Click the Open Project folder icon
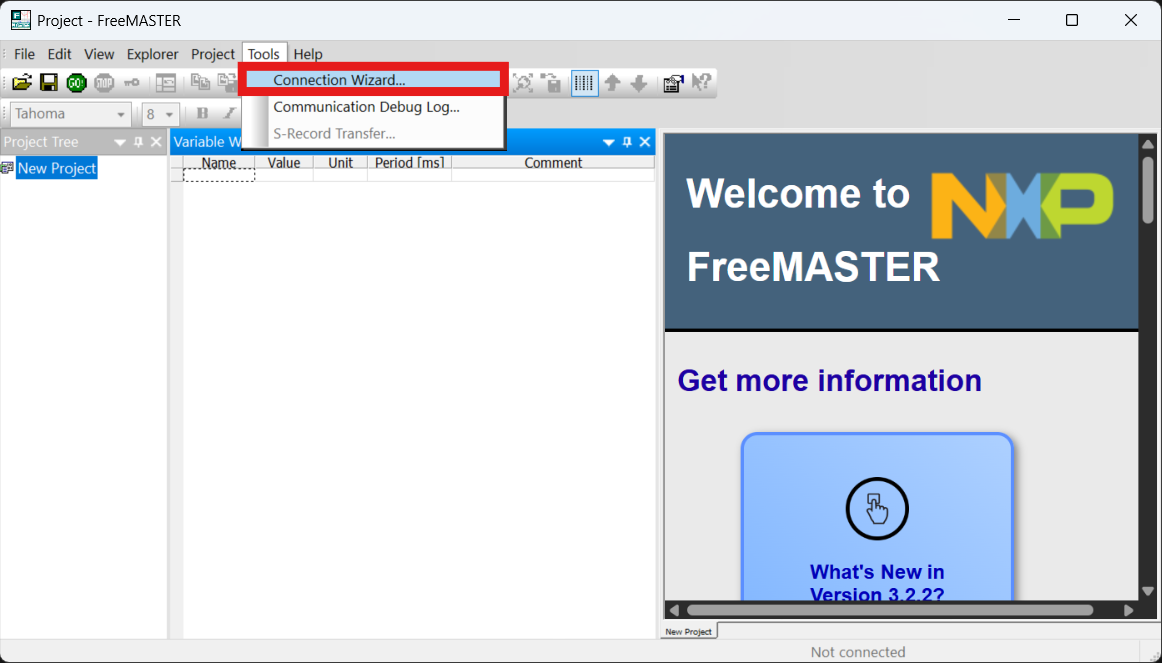The image size is (1162, 663). pos(21,83)
